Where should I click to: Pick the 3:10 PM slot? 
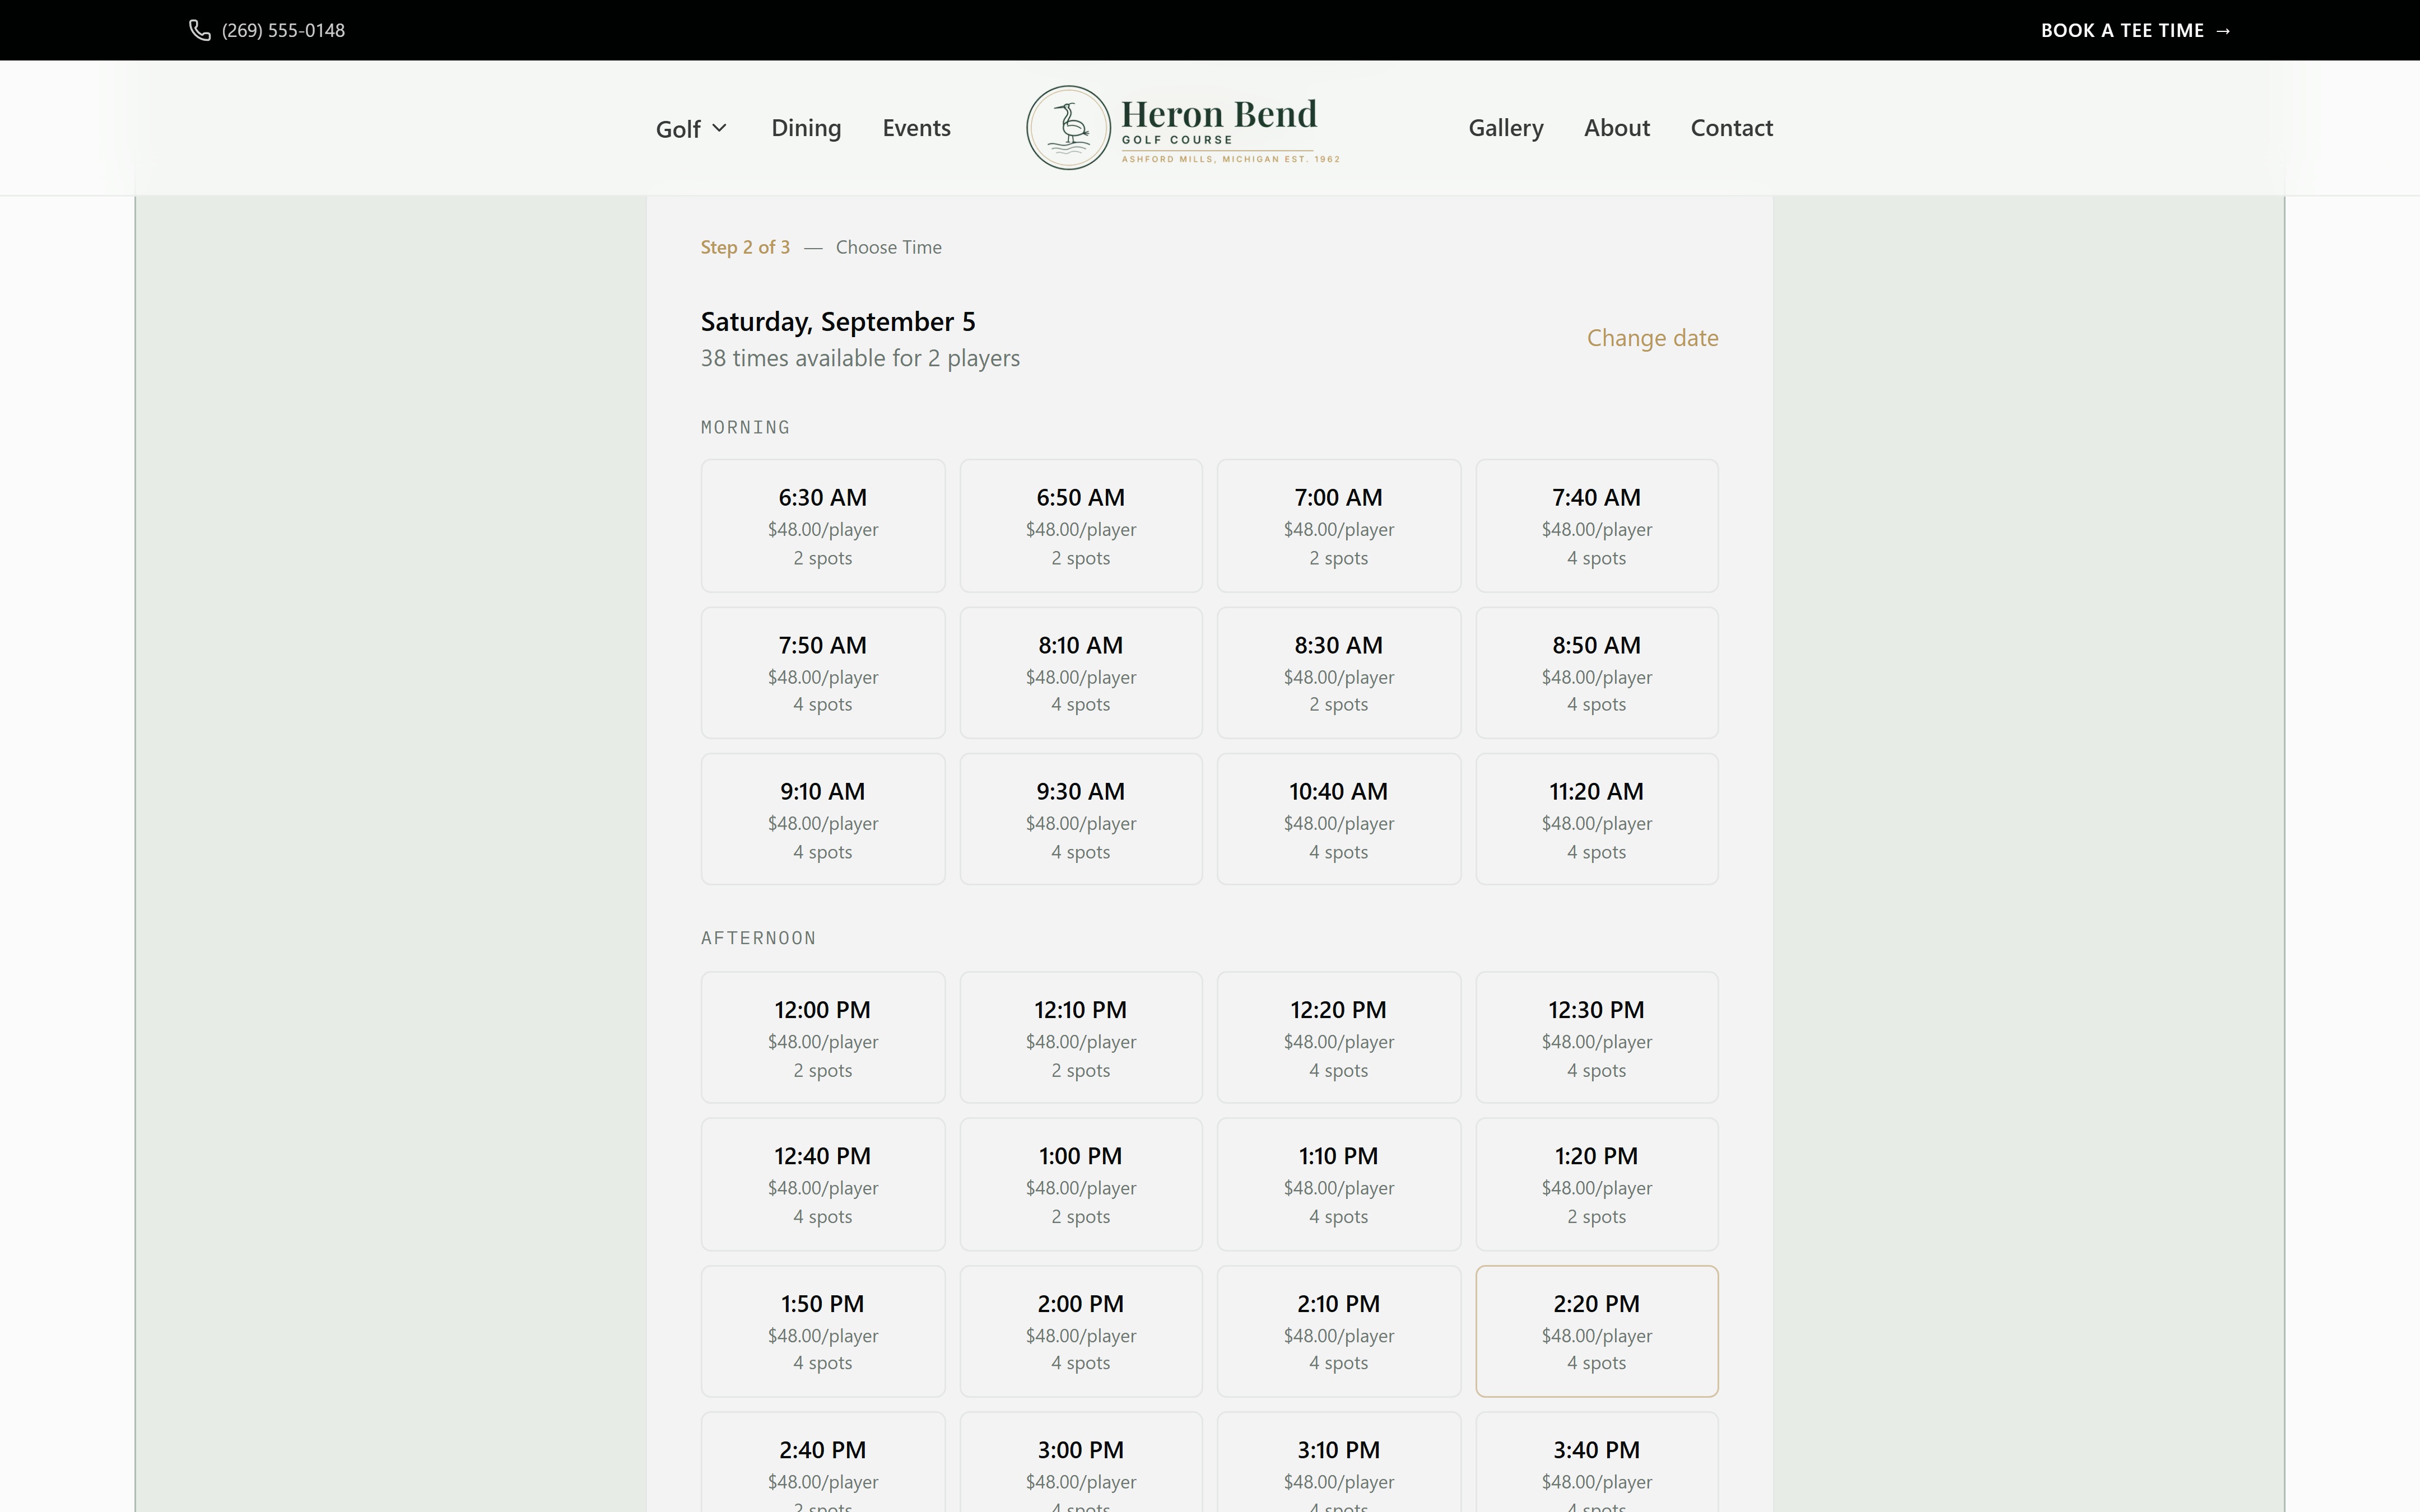[1339, 1463]
